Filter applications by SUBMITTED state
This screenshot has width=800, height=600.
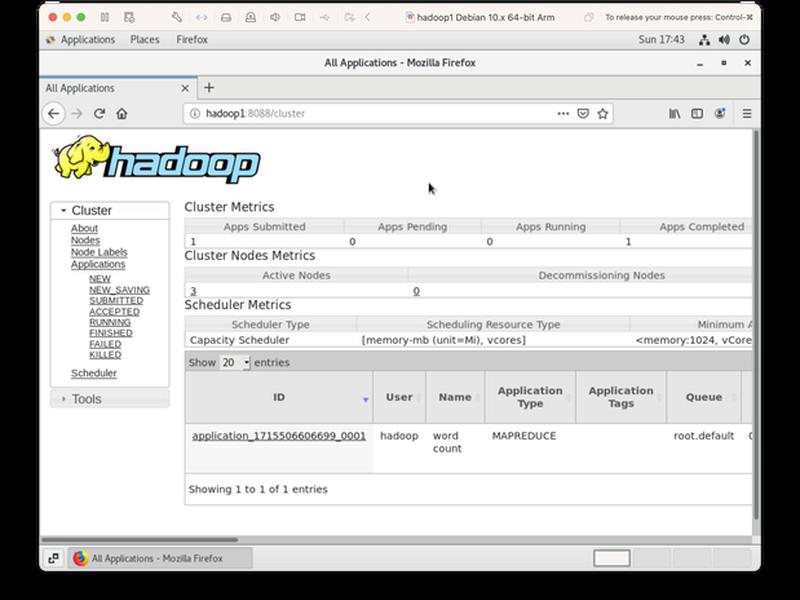click(x=116, y=301)
